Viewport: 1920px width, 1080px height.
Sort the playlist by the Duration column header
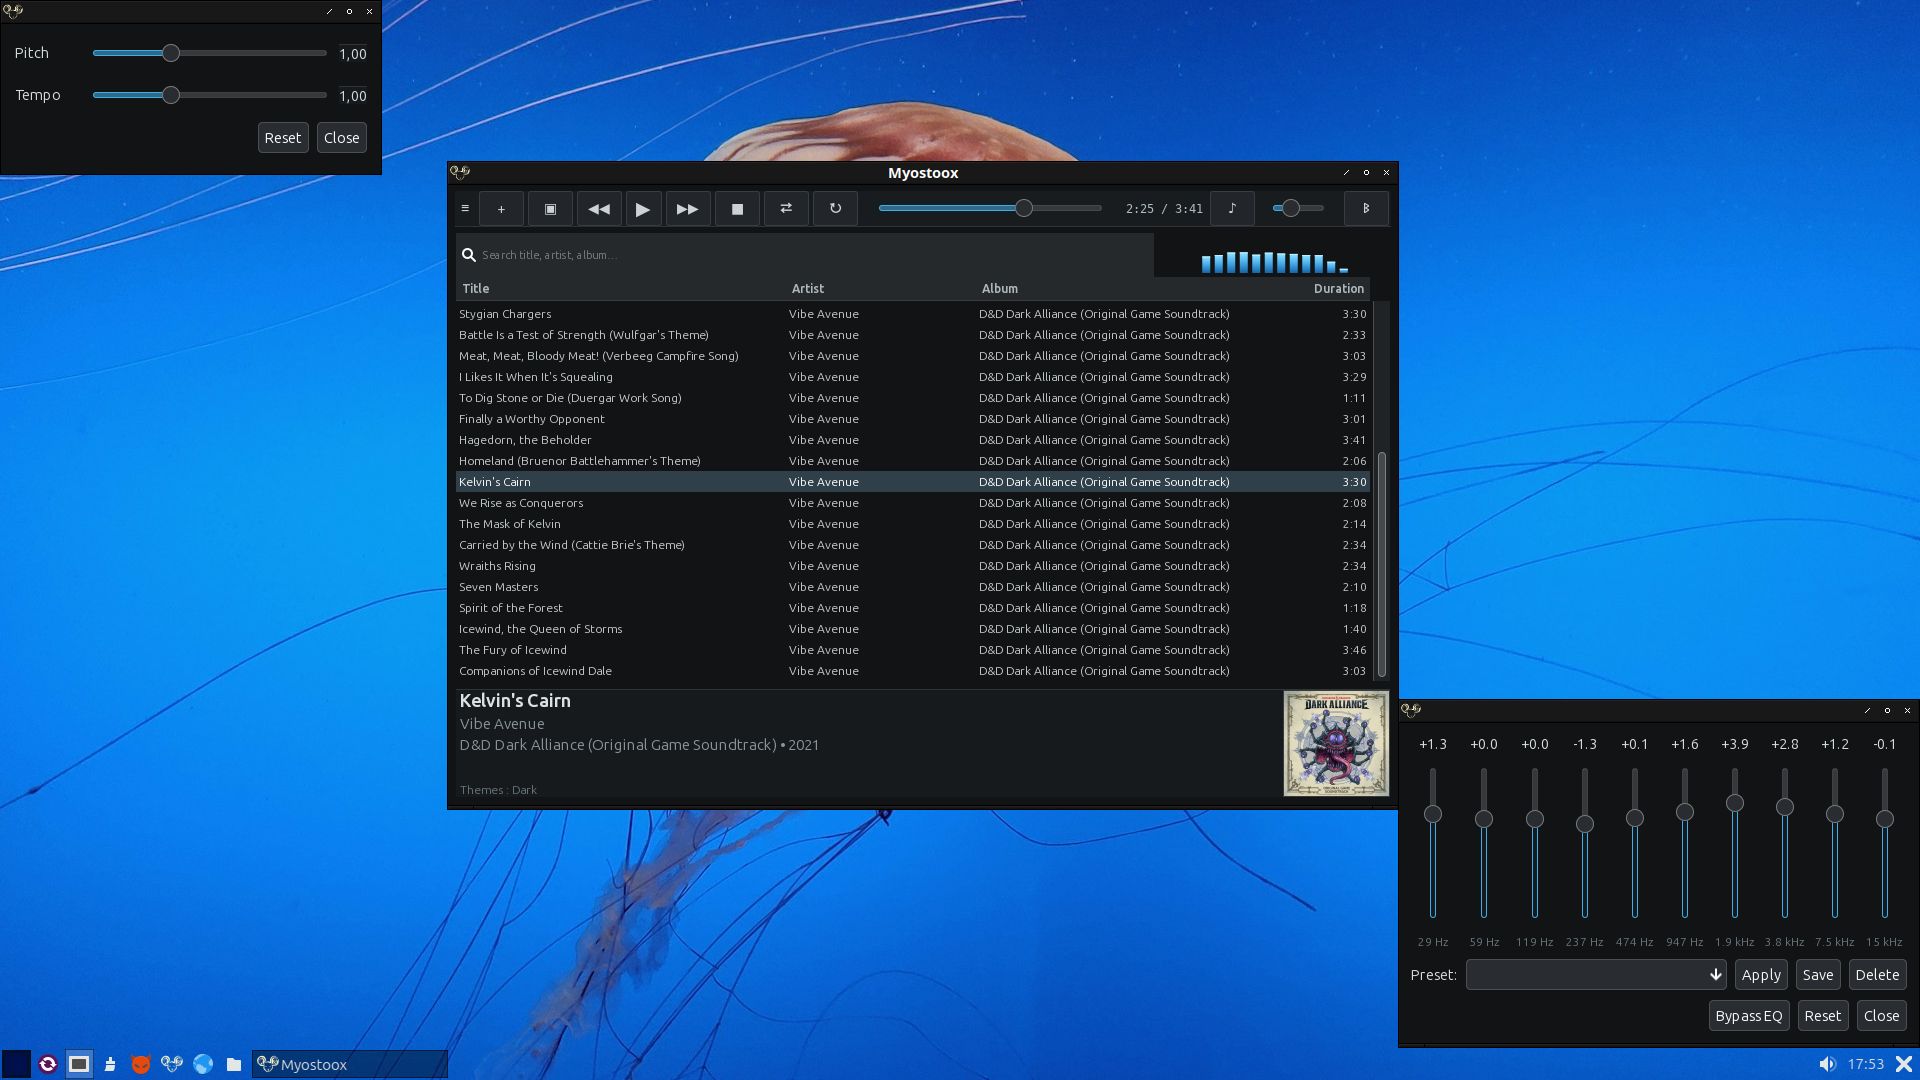click(1338, 288)
